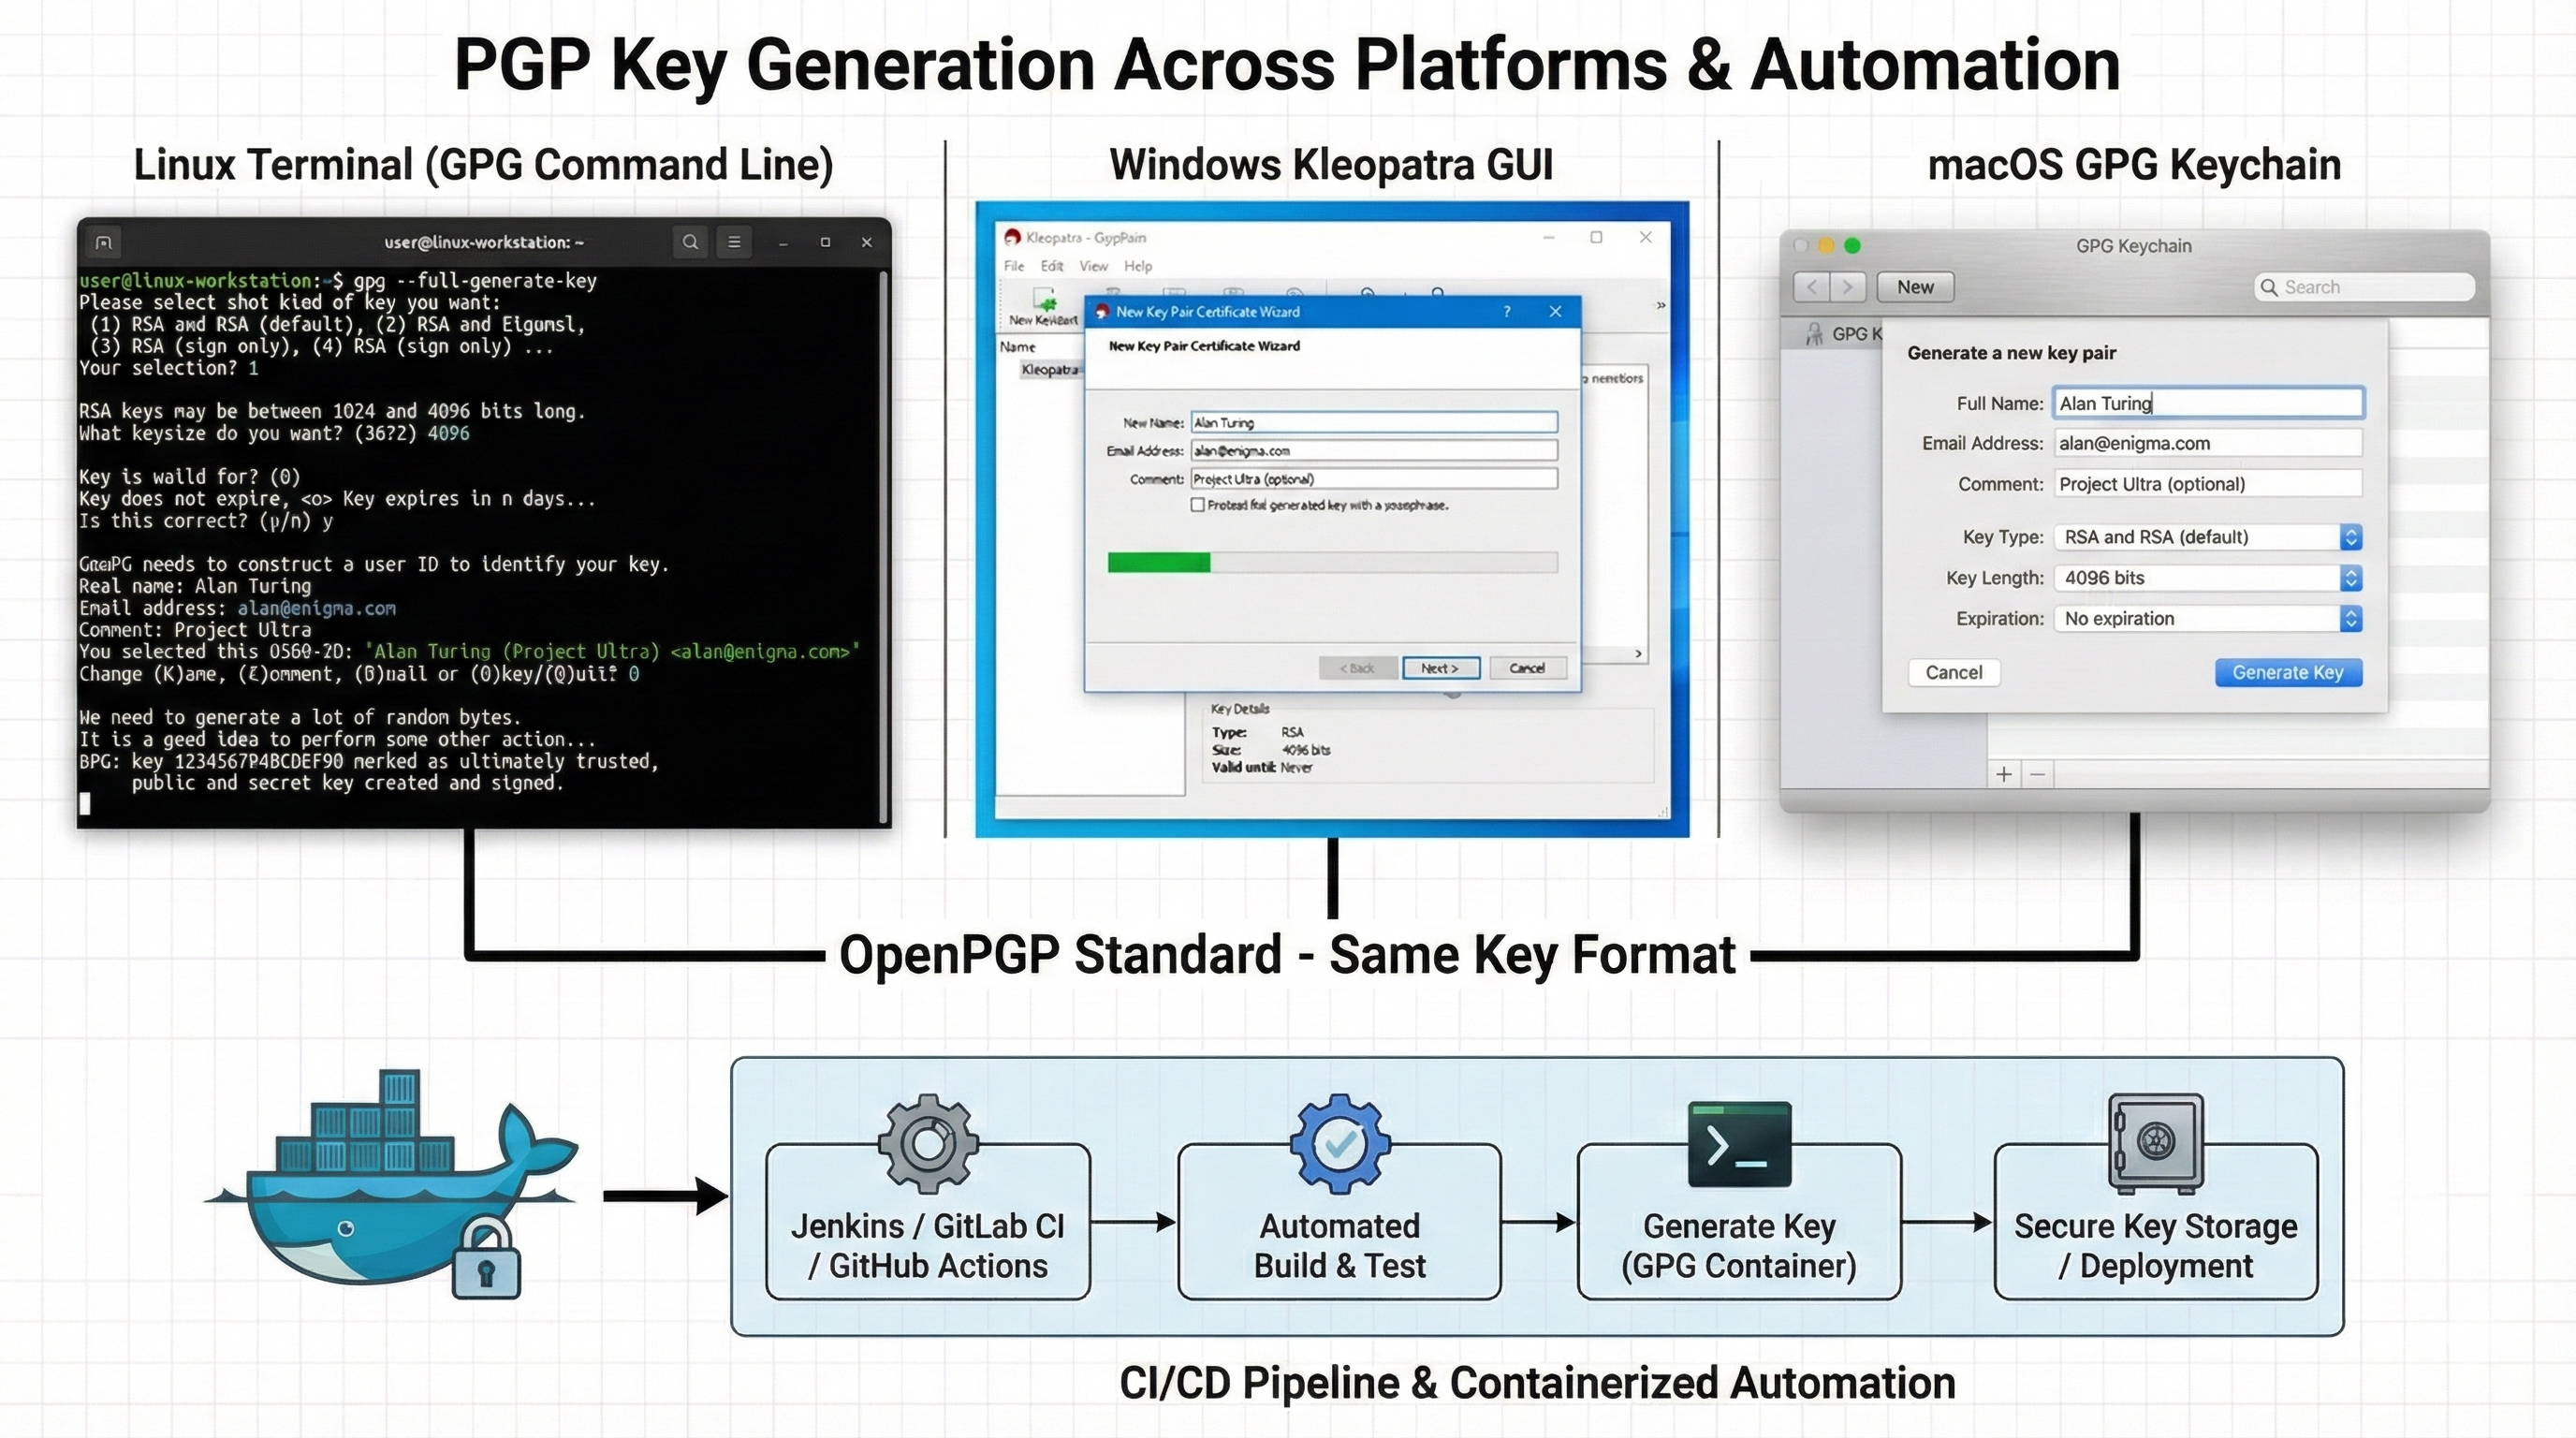This screenshot has height=1438, width=2576.
Task: Select the GPG key entry icon in GPG Keychain
Action: pyautogui.click(x=1814, y=333)
